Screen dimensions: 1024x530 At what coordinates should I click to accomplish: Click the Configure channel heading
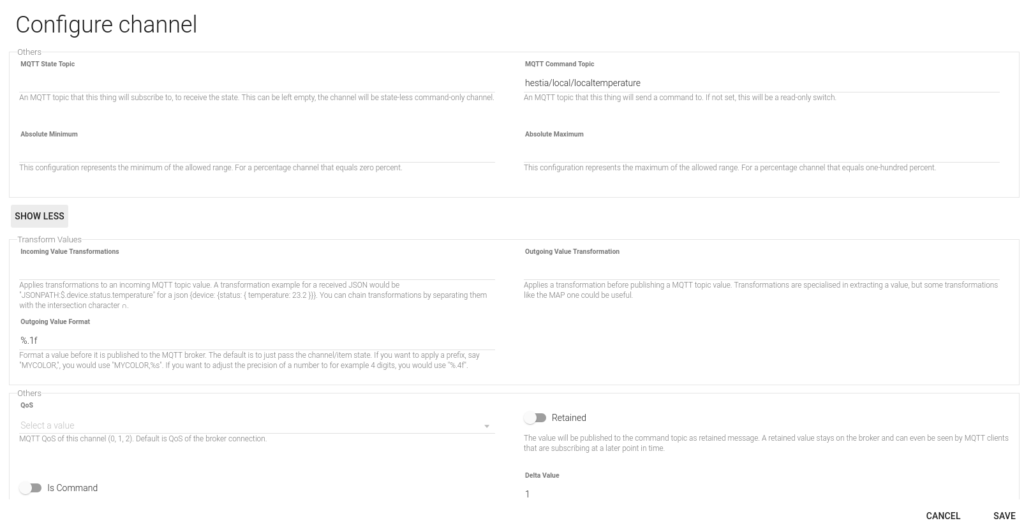(x=106, y=25)
